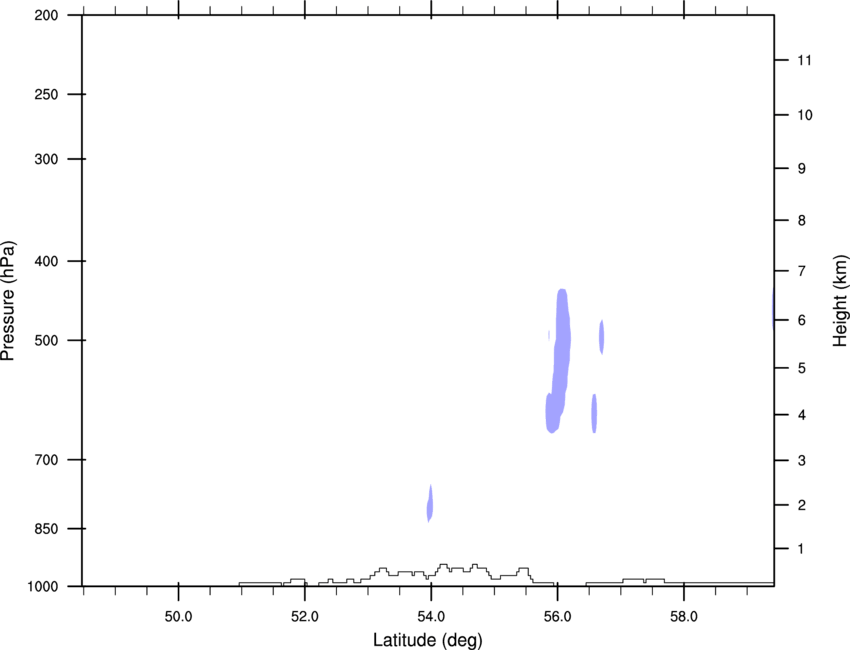Viewport: 850px width, 650px height.
Task: Click the 56.0 latitude tick label
Action: (557, 617)
